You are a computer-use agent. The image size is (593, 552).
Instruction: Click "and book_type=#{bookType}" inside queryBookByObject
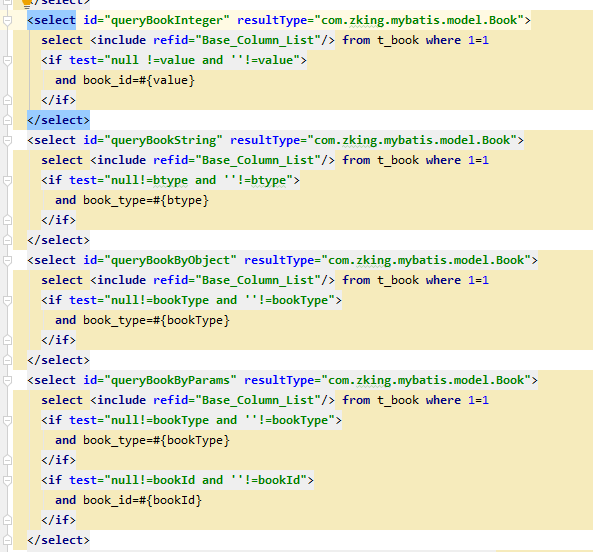[143, 320]
